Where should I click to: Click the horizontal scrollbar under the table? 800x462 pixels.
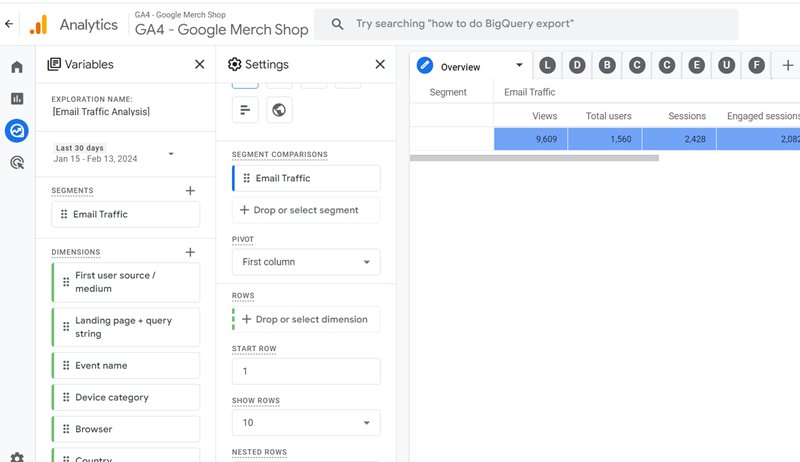click(x=534, y=158)
